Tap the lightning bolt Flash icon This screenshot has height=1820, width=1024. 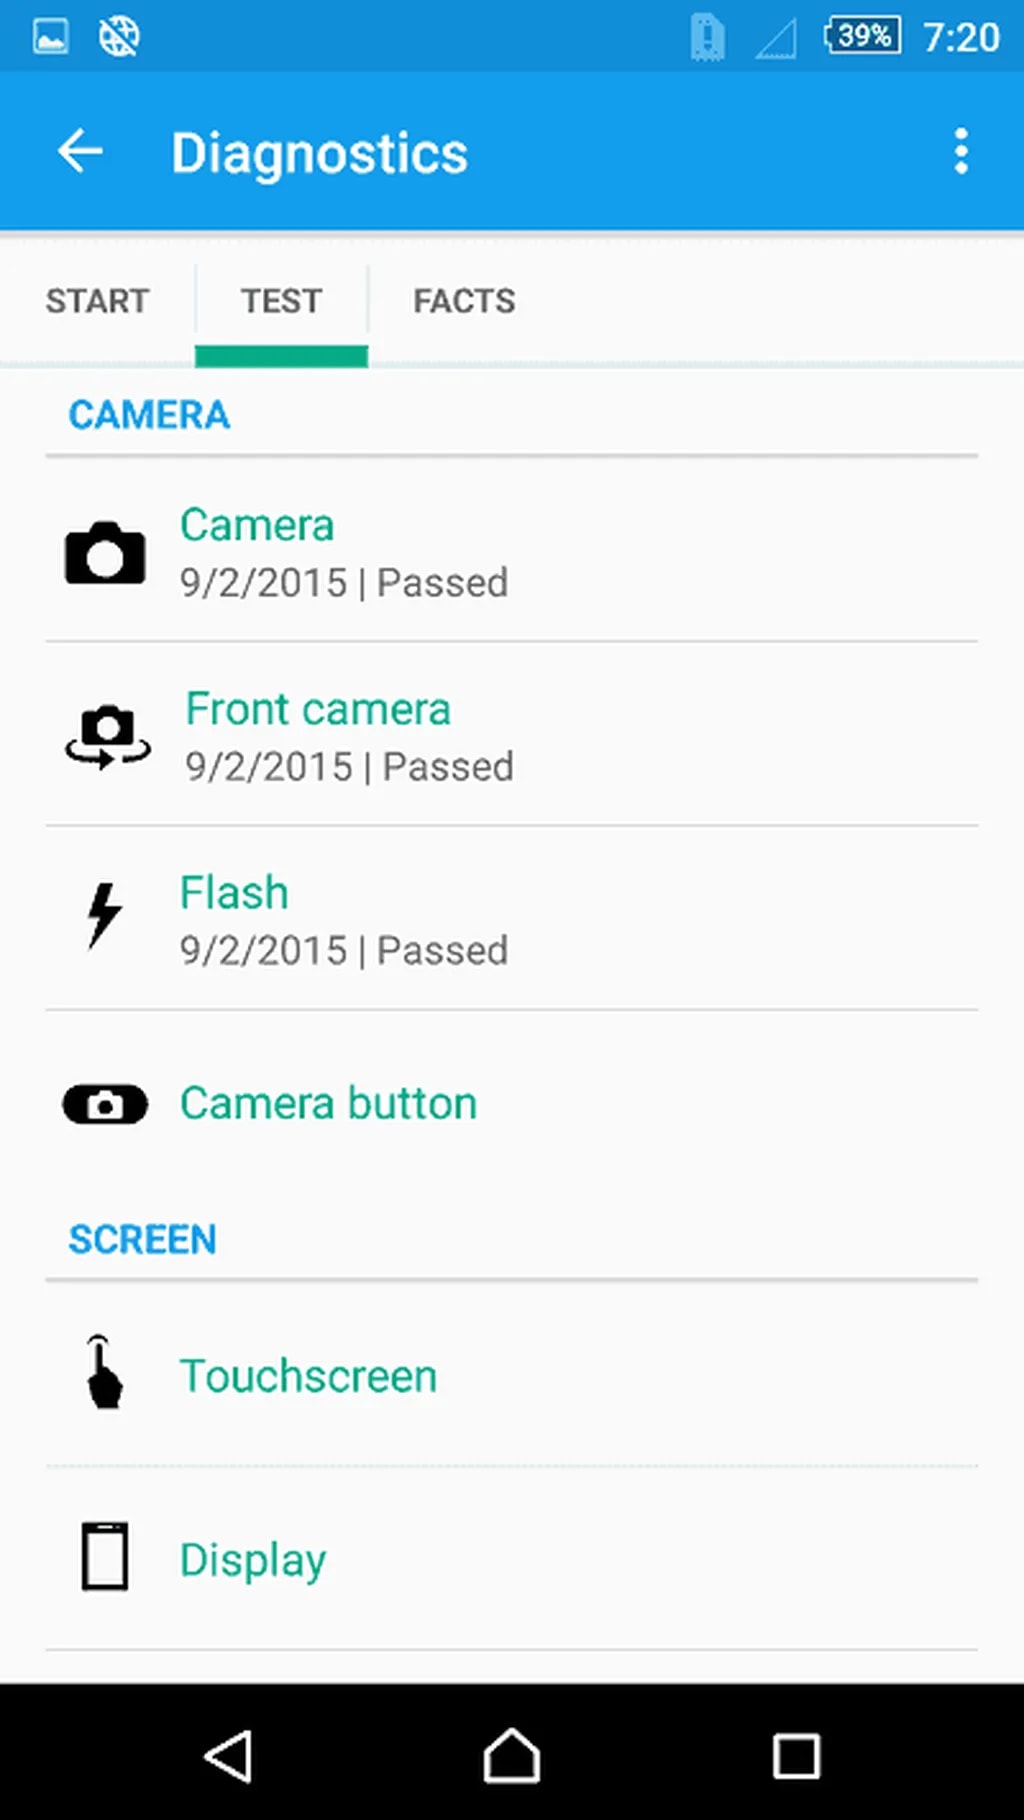[103, 915]
